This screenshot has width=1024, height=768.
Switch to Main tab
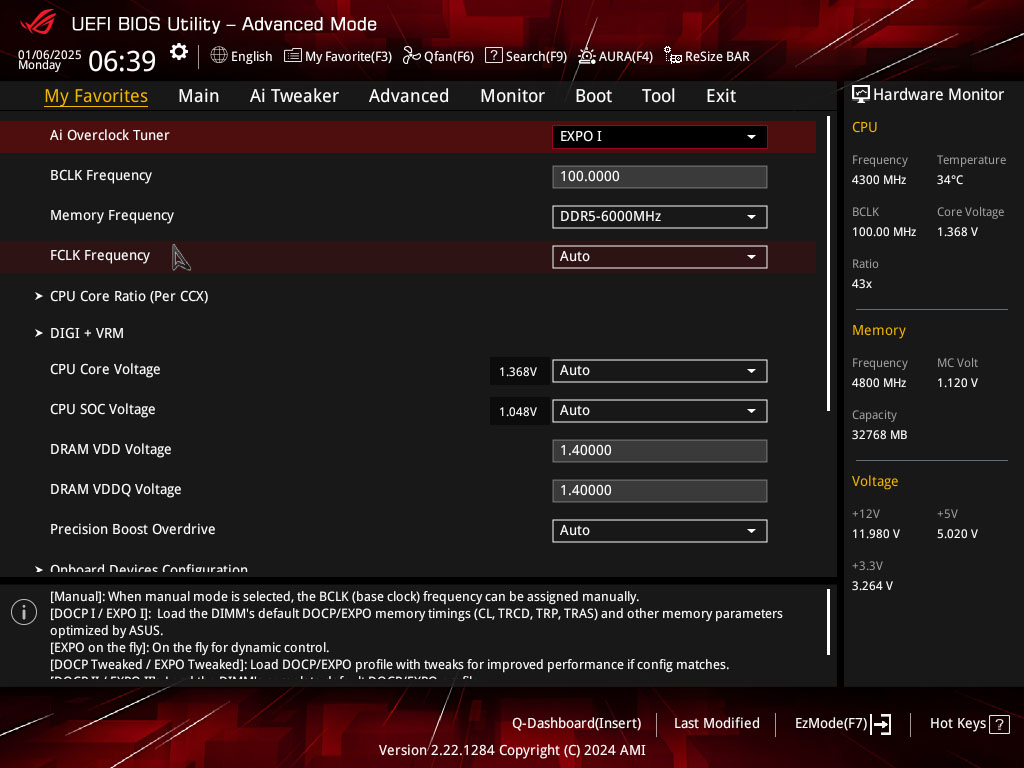[x=199, y=96]
